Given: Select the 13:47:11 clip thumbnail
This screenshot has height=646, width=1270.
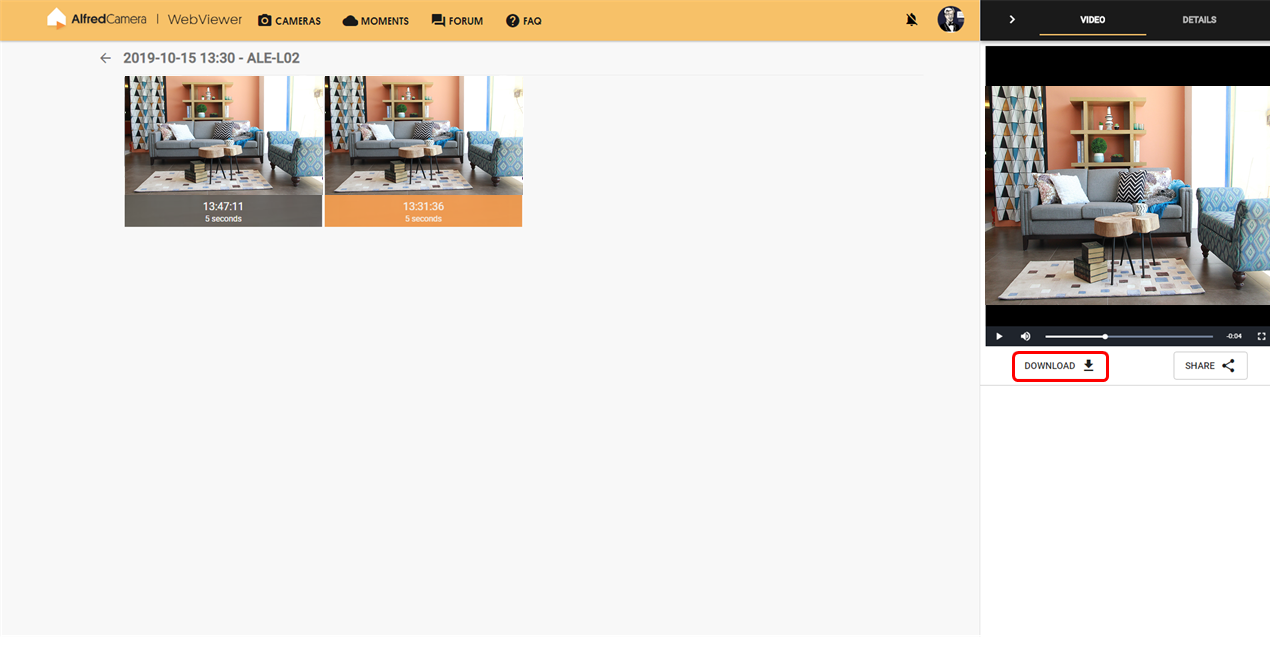Looking at the screenshot, I should (x=223, y=150).
